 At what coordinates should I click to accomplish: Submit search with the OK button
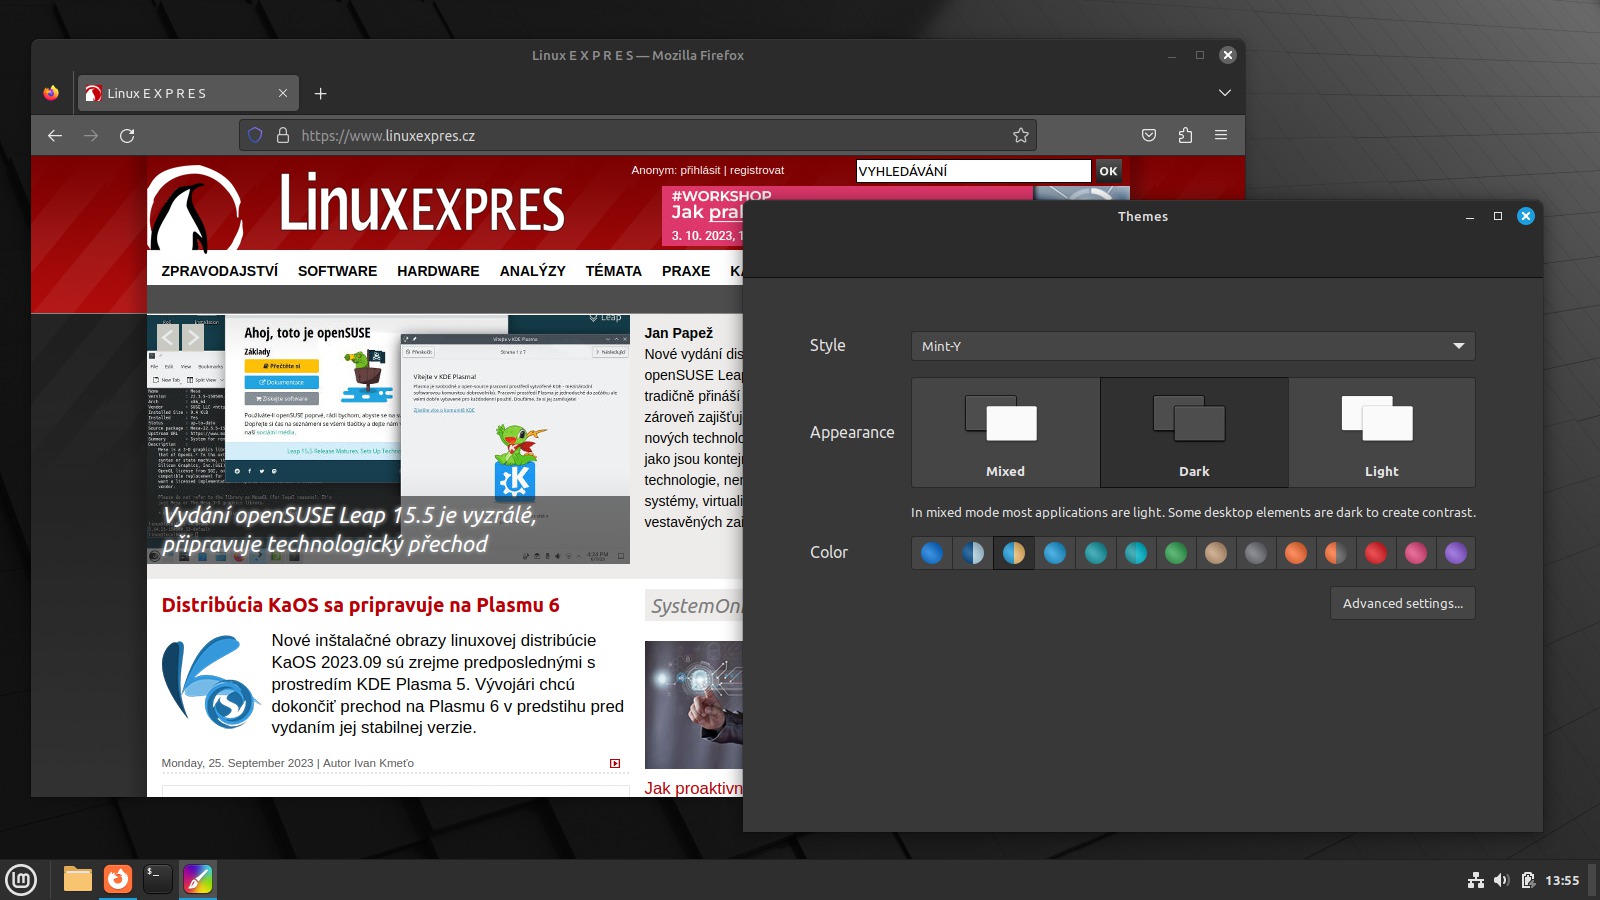1108,171
